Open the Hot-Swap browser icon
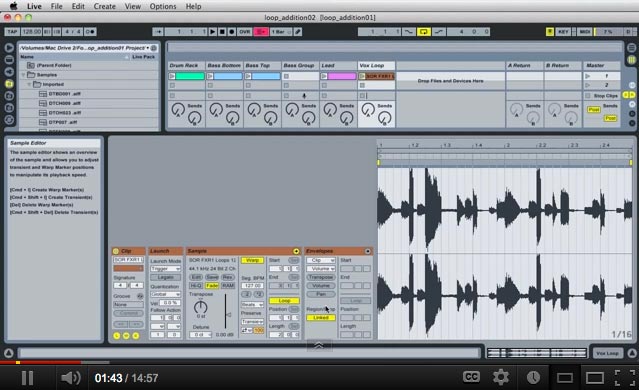The image size is (639, 390). pyautogui.click(x=9, y=120)
